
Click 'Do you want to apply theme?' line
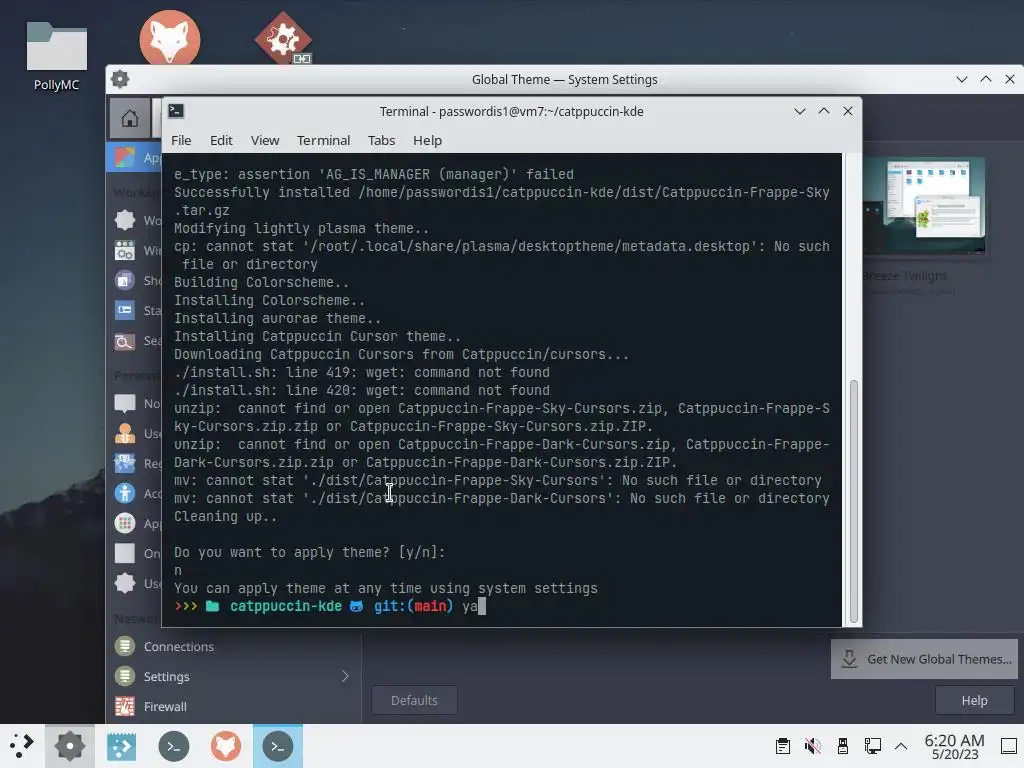(310, 552)
